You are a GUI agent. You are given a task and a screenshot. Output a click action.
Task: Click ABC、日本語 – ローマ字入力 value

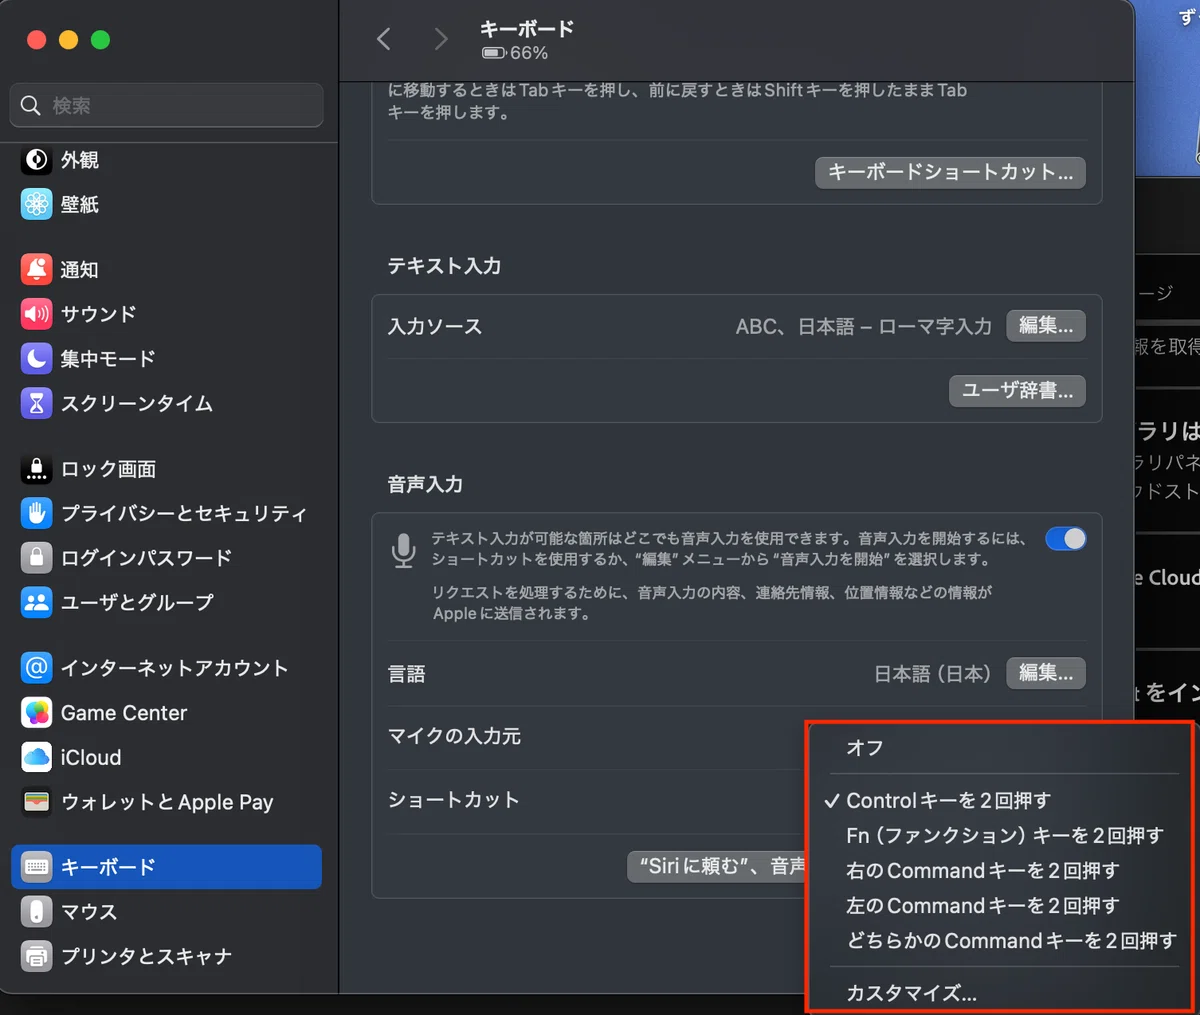pos(864,326)
